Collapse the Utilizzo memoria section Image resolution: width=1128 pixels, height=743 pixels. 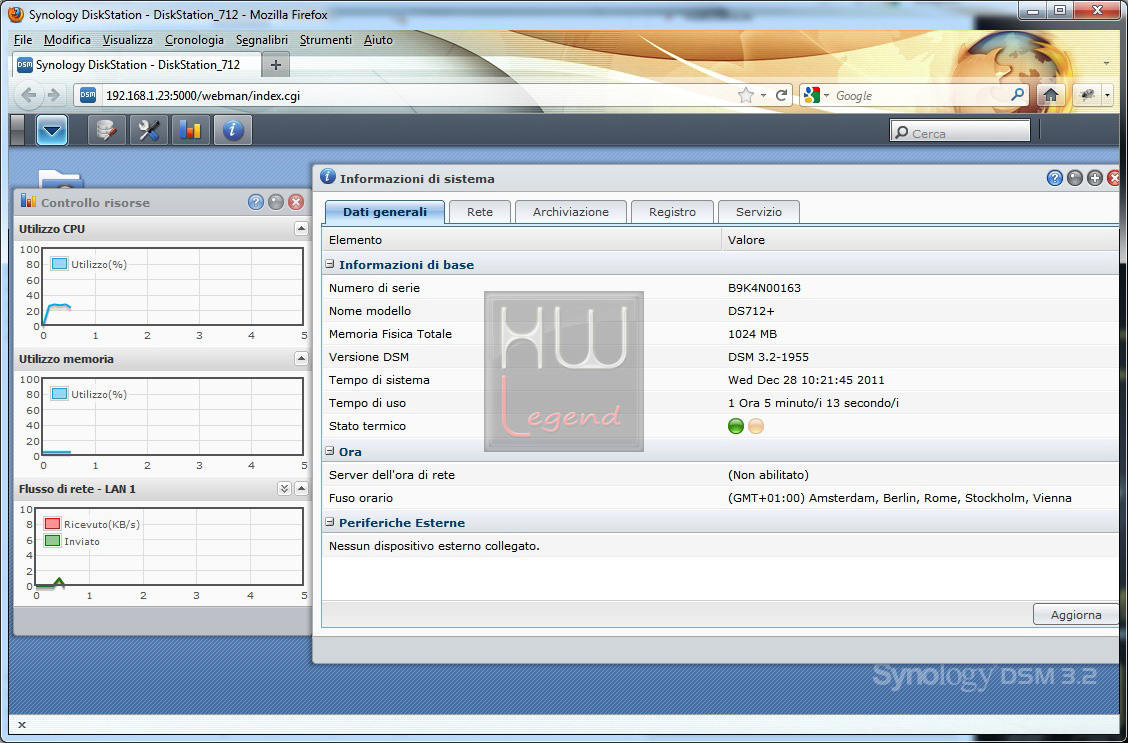[301, 358]
